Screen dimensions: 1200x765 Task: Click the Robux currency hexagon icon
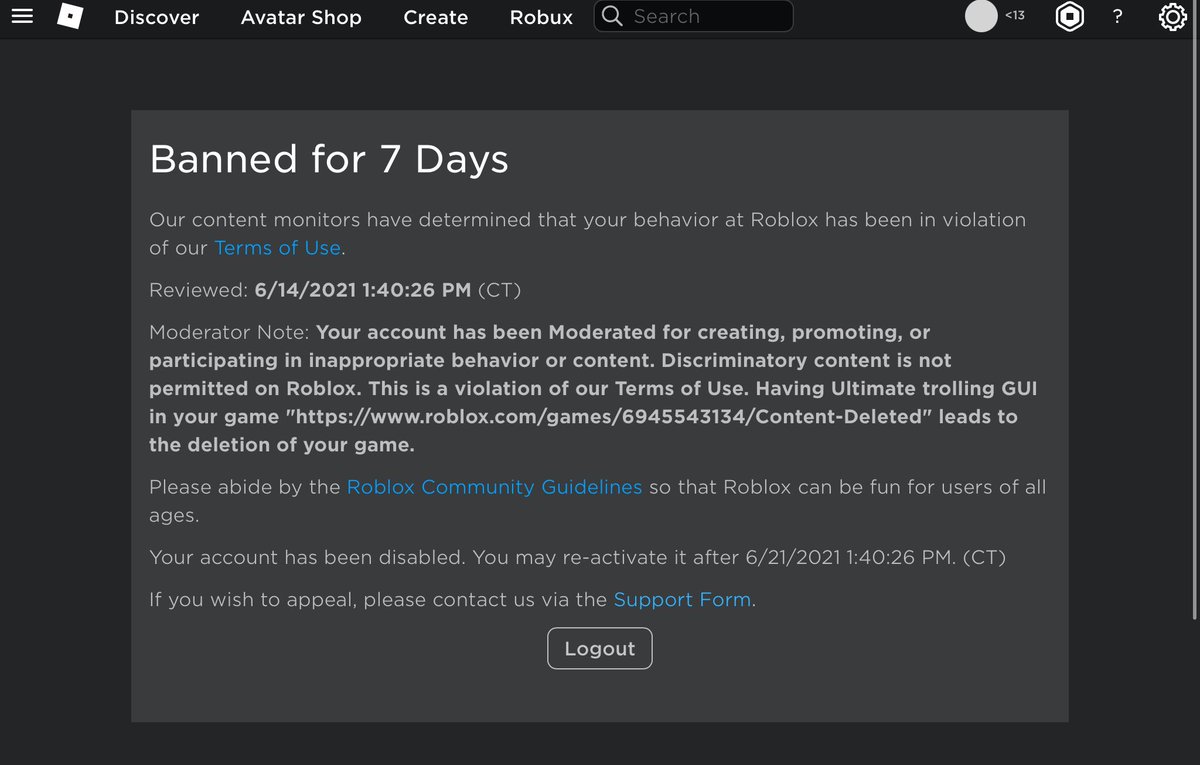pos(1069,16)
